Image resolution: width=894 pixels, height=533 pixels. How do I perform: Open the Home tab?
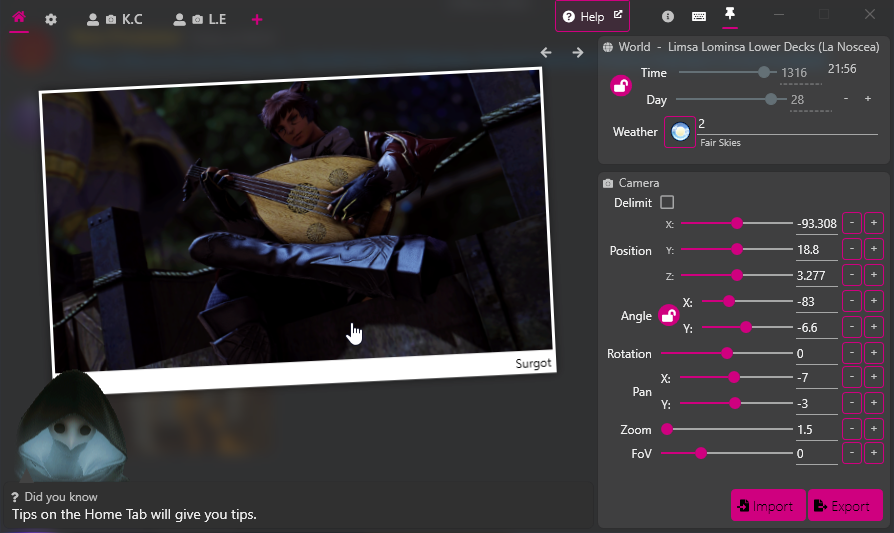(19, 18)
